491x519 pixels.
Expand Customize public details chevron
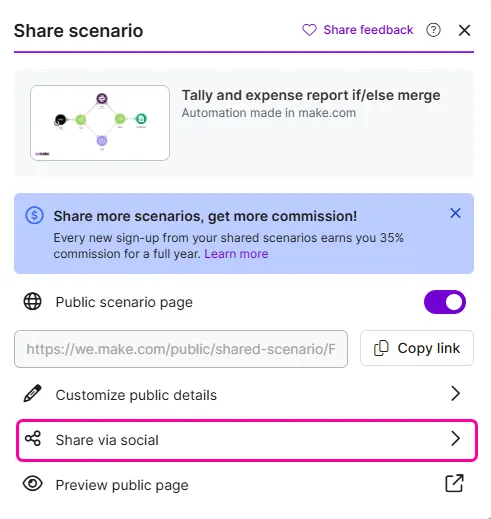pos(455,394)
